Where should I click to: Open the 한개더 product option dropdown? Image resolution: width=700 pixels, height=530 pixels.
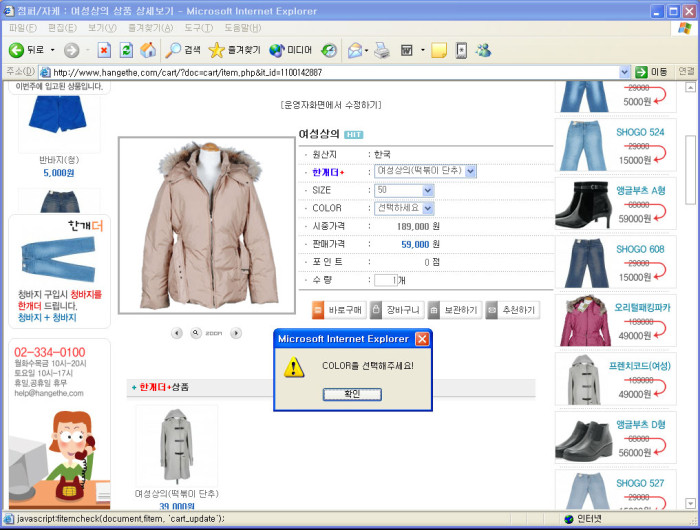[470, 172]
